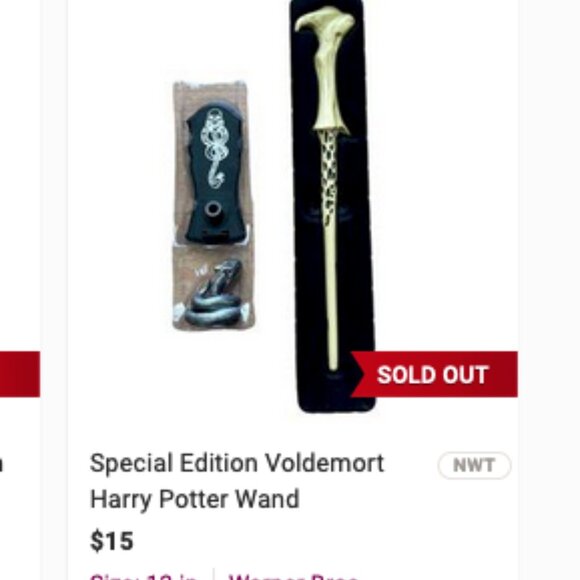Click the partially visible listing card at left

coord(20,290)
